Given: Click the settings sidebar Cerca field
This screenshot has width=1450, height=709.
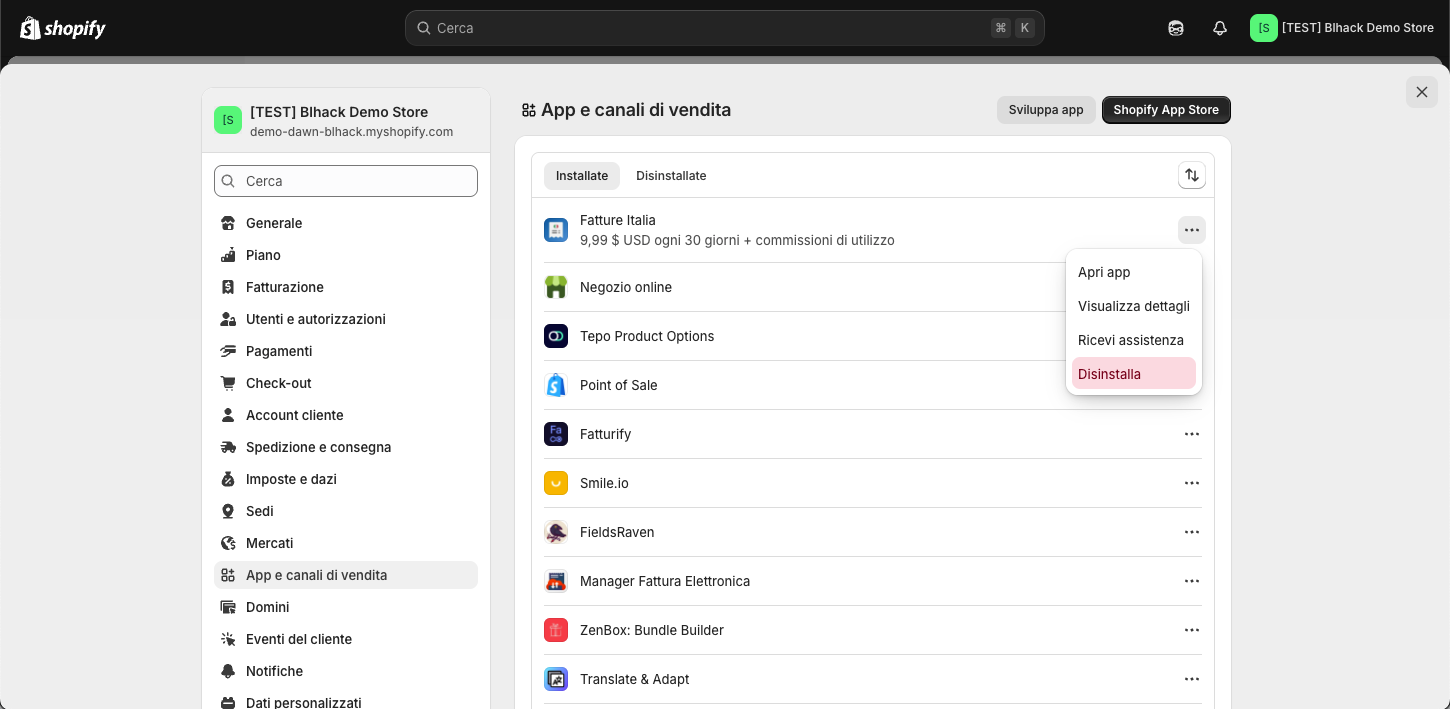Looking at the screenshot, I should [346, 181].
